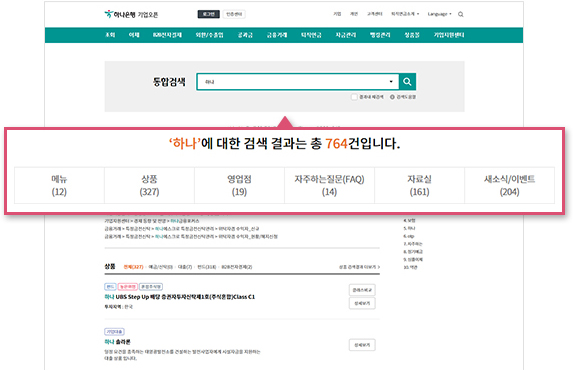Select the 영업점 (19) result tab

[x=239, y=185]
